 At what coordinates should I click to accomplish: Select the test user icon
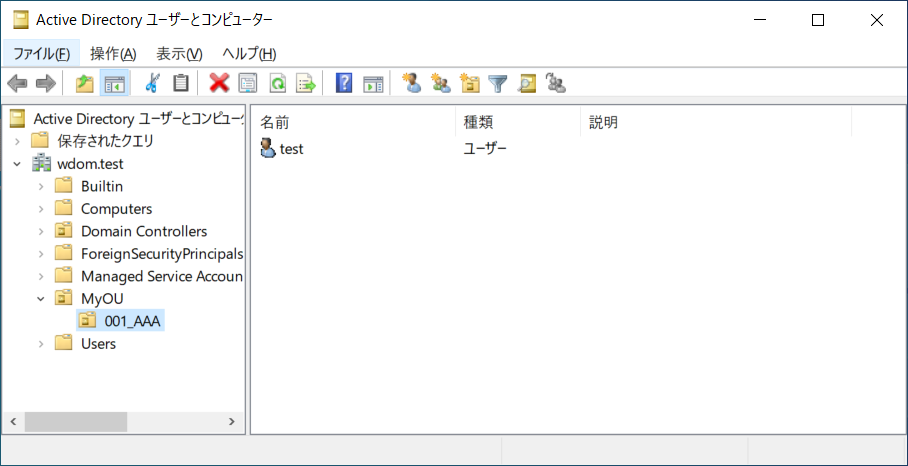268,149
